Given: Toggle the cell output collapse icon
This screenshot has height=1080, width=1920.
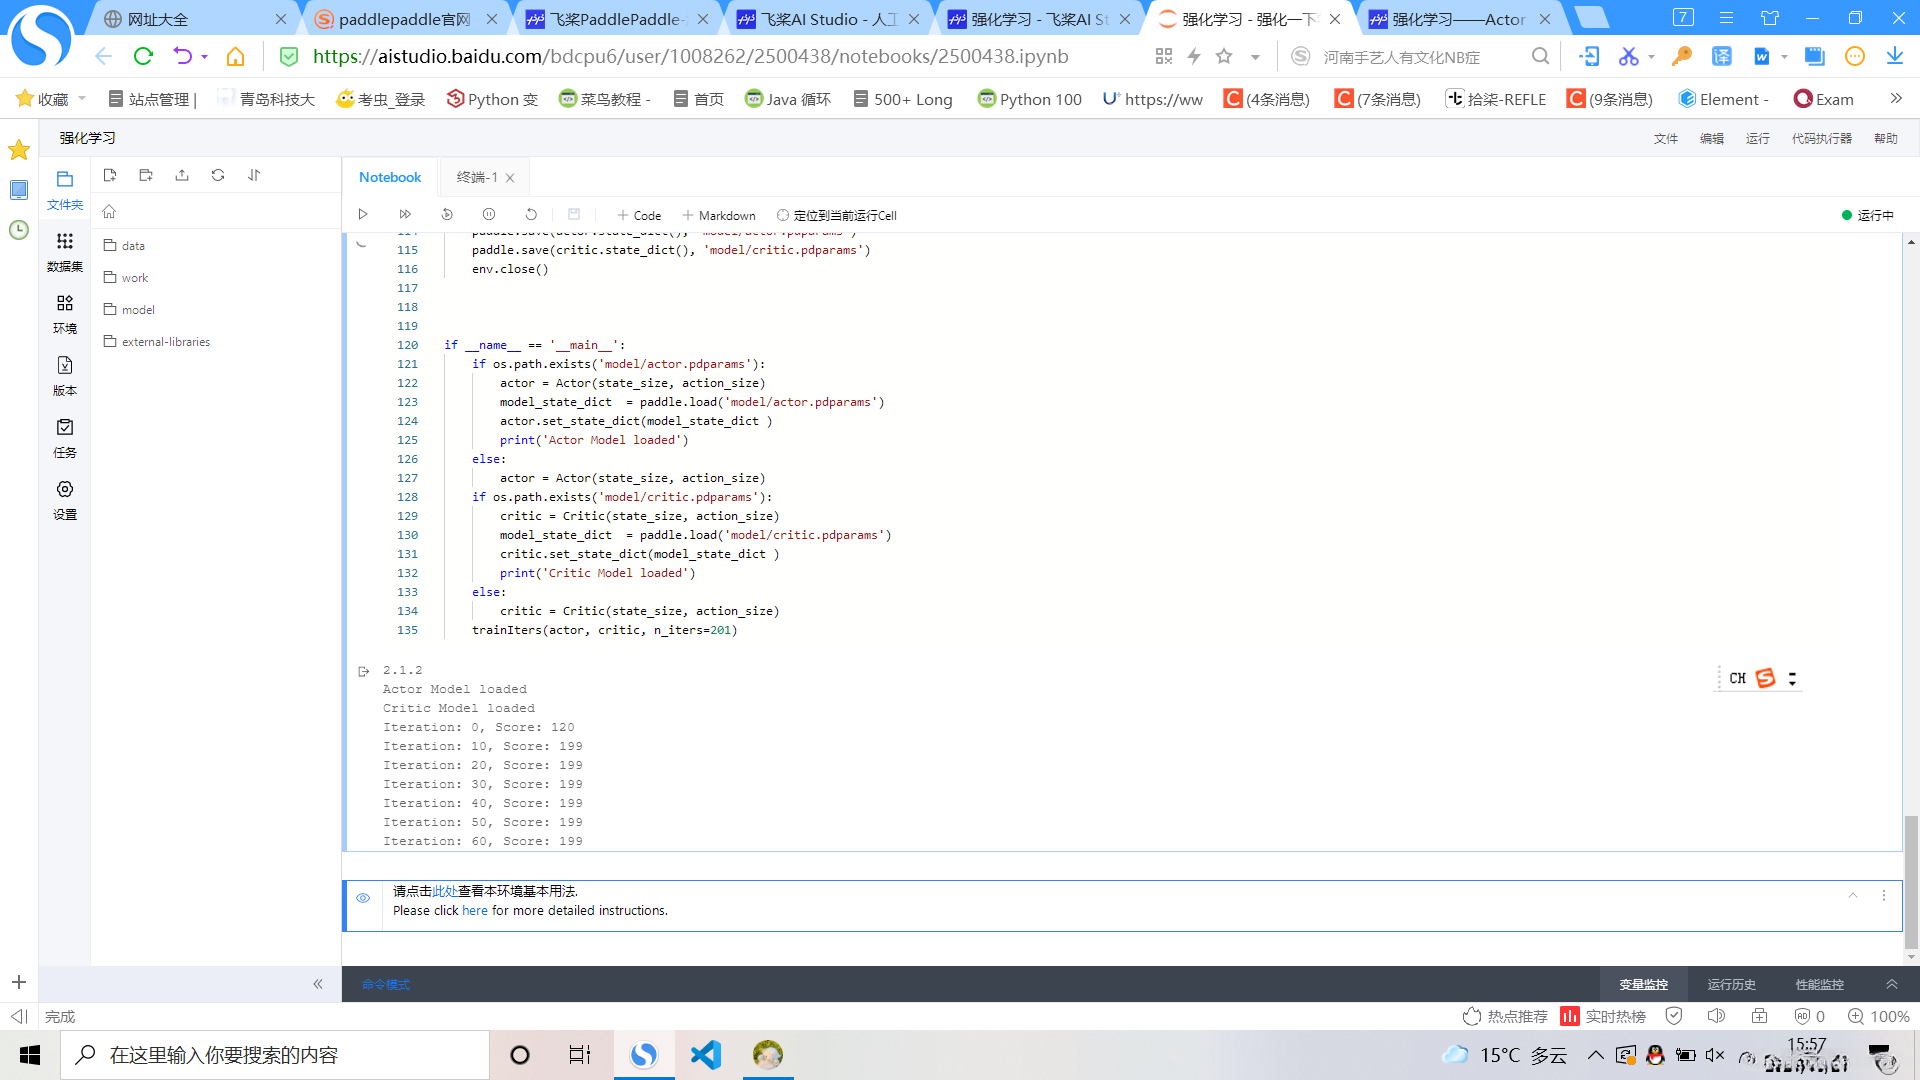Looking at the screenshot, I should pyautogui.click(x=364, y=671).
